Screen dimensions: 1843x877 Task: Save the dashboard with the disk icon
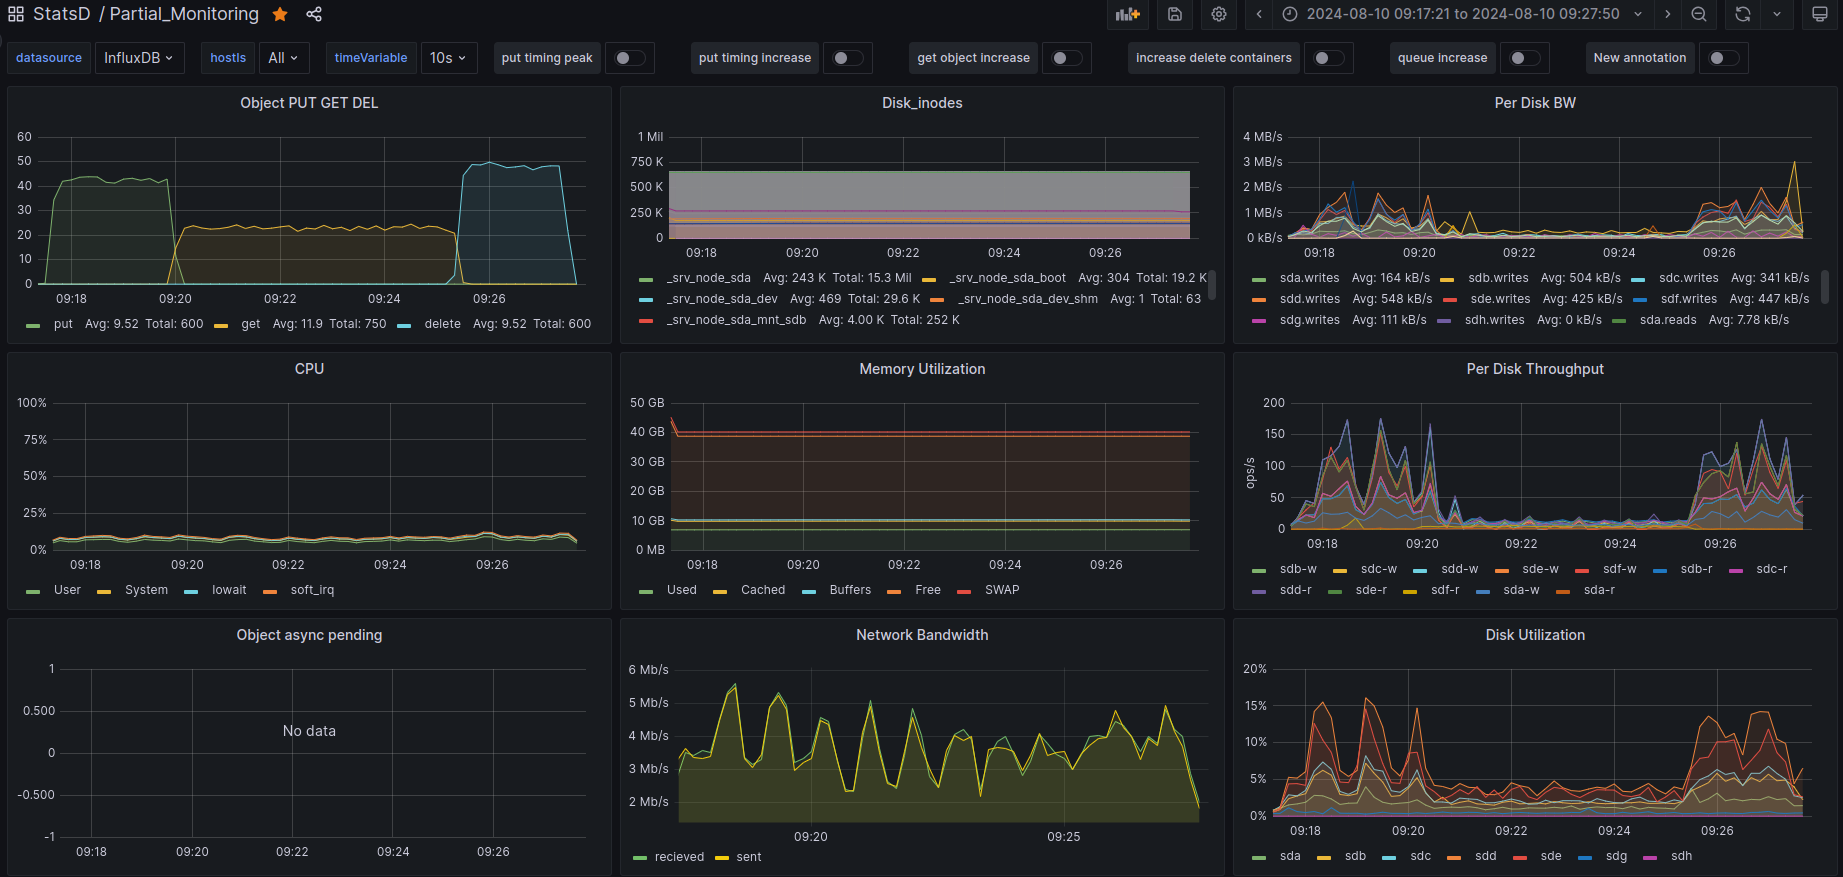click(x=1175, y=14)
